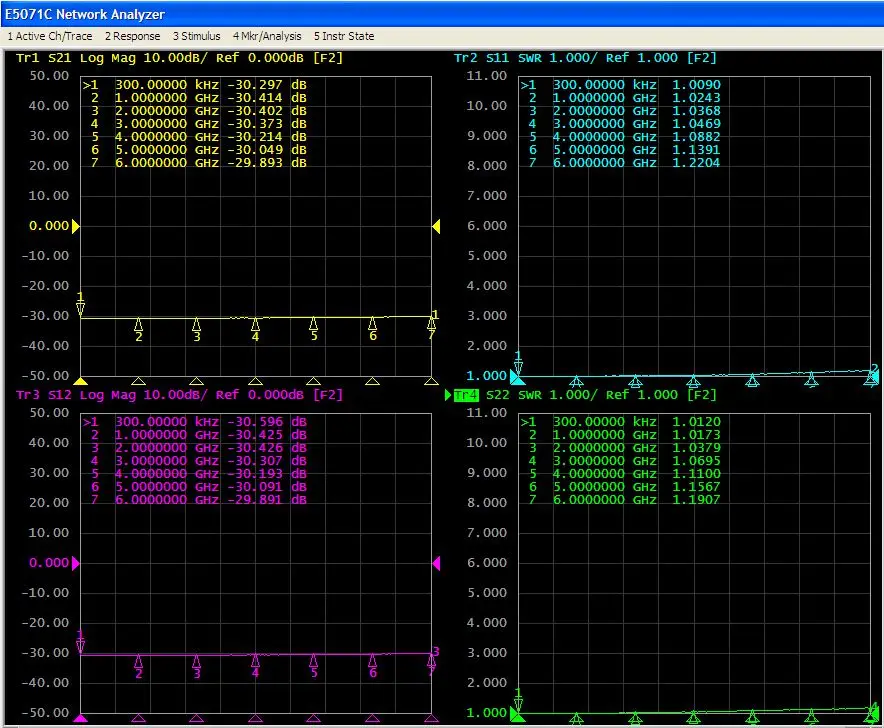Viewport: 884px width, 728px height.
Task: Click the left magenta reference triangle at 0.000
Action: [x=76, y=563]
